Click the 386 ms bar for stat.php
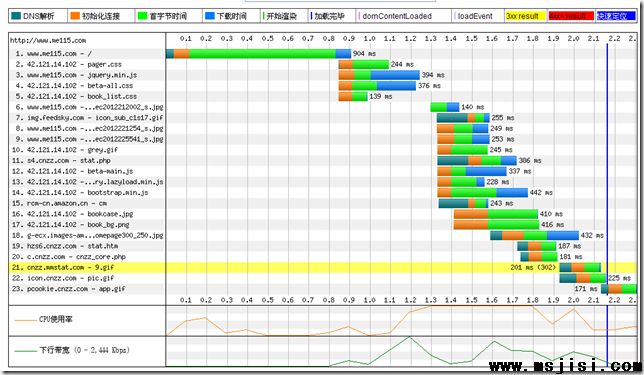 [x=477, y=160]
